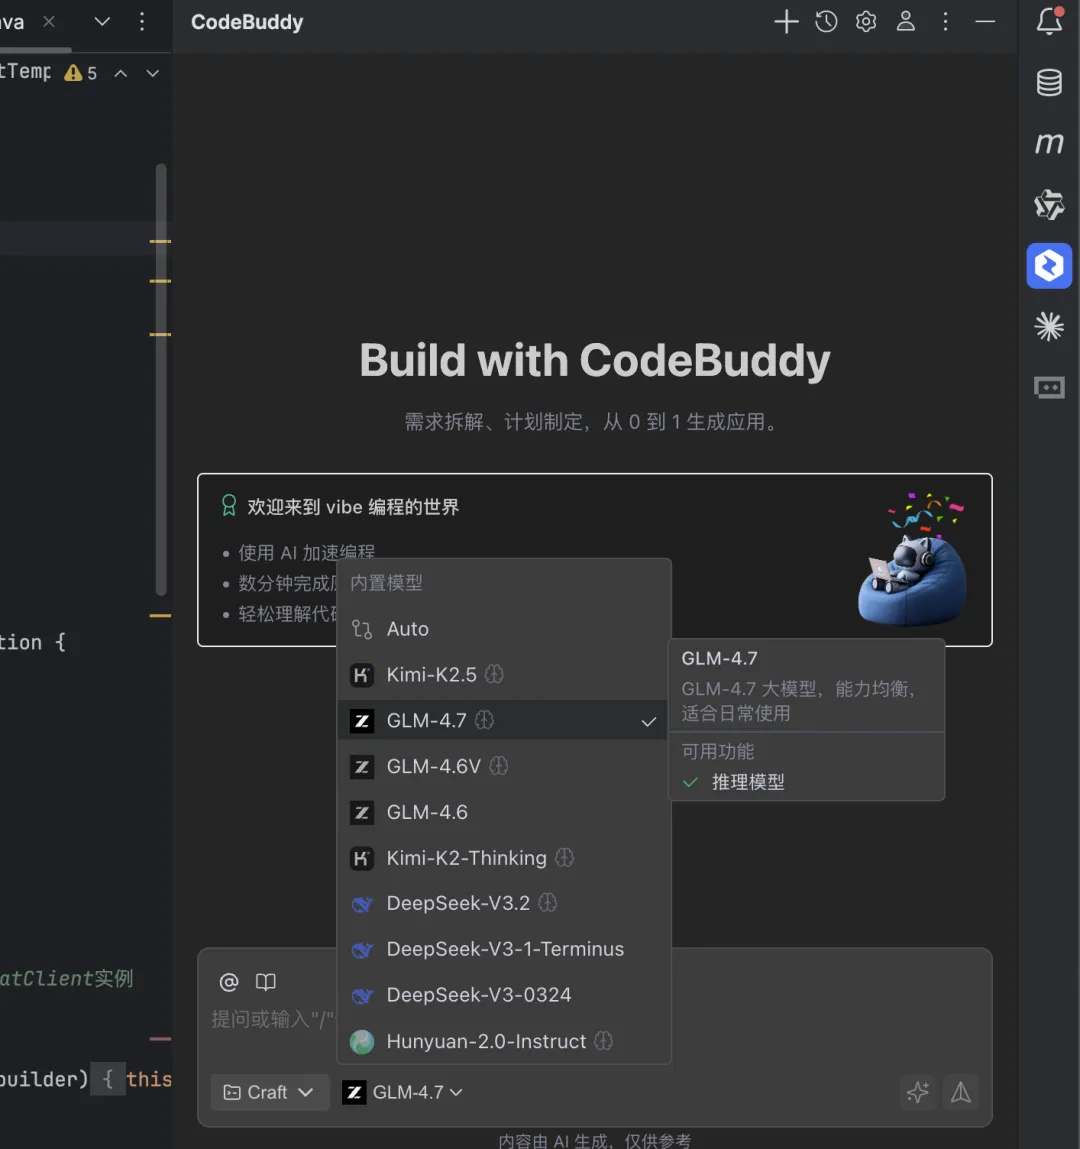Screen dimensions: 1080x1149
Task: Open the GLM-4.7 model selector dropdown
Action: (x=403, y=1093)
